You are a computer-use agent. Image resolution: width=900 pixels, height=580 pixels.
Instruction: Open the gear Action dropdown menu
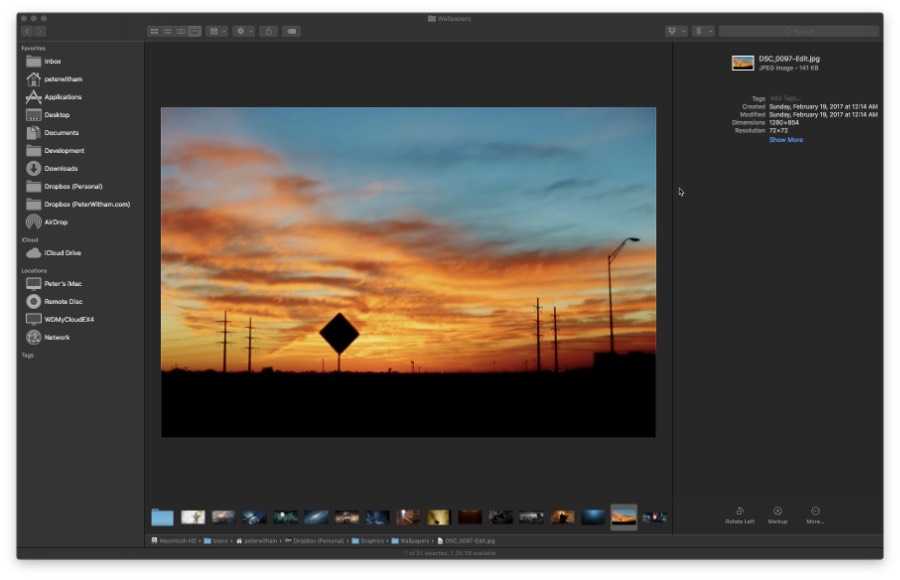click(244, 31)
